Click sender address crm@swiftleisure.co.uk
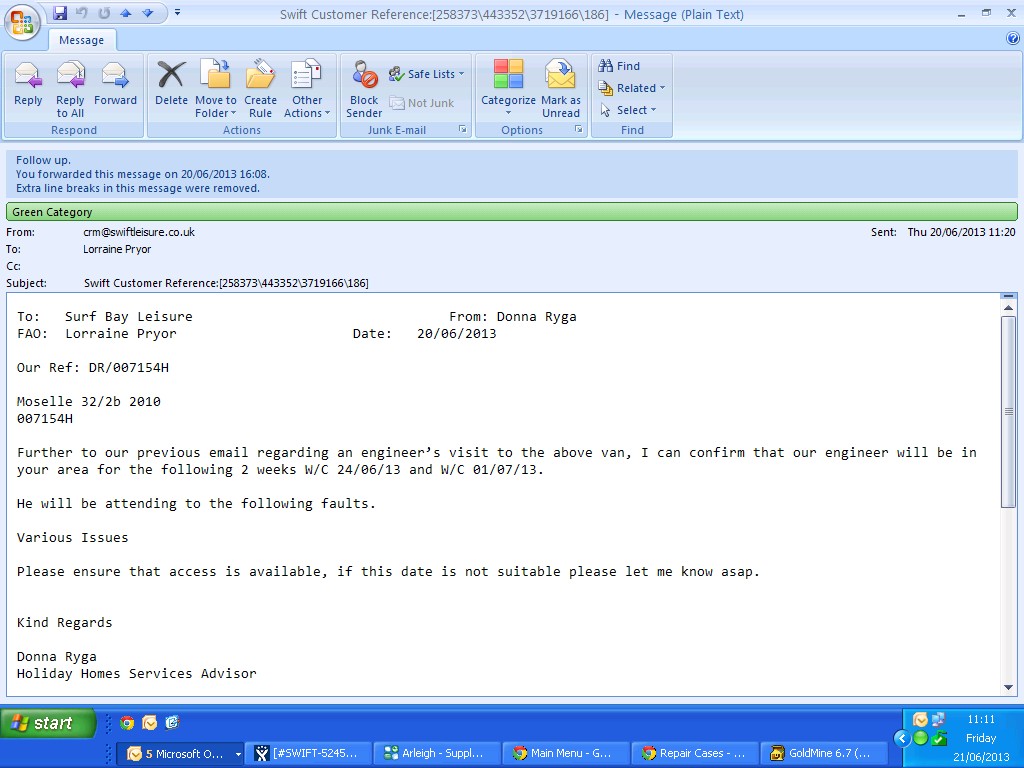1024x768 pixels. tap(139, 232)
